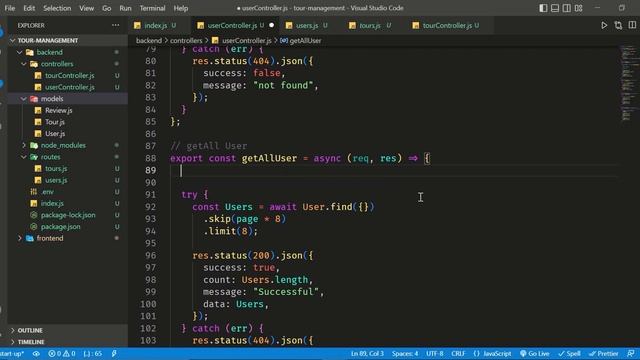
Task: Open the View menu
Action: pos(86,8)
